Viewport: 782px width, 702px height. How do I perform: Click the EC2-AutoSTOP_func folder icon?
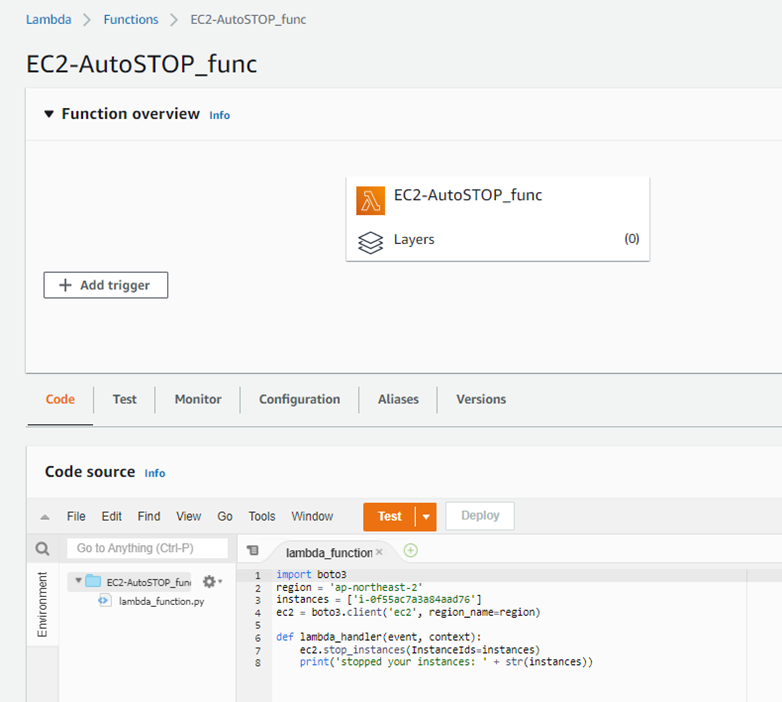(x=93, y=581)
